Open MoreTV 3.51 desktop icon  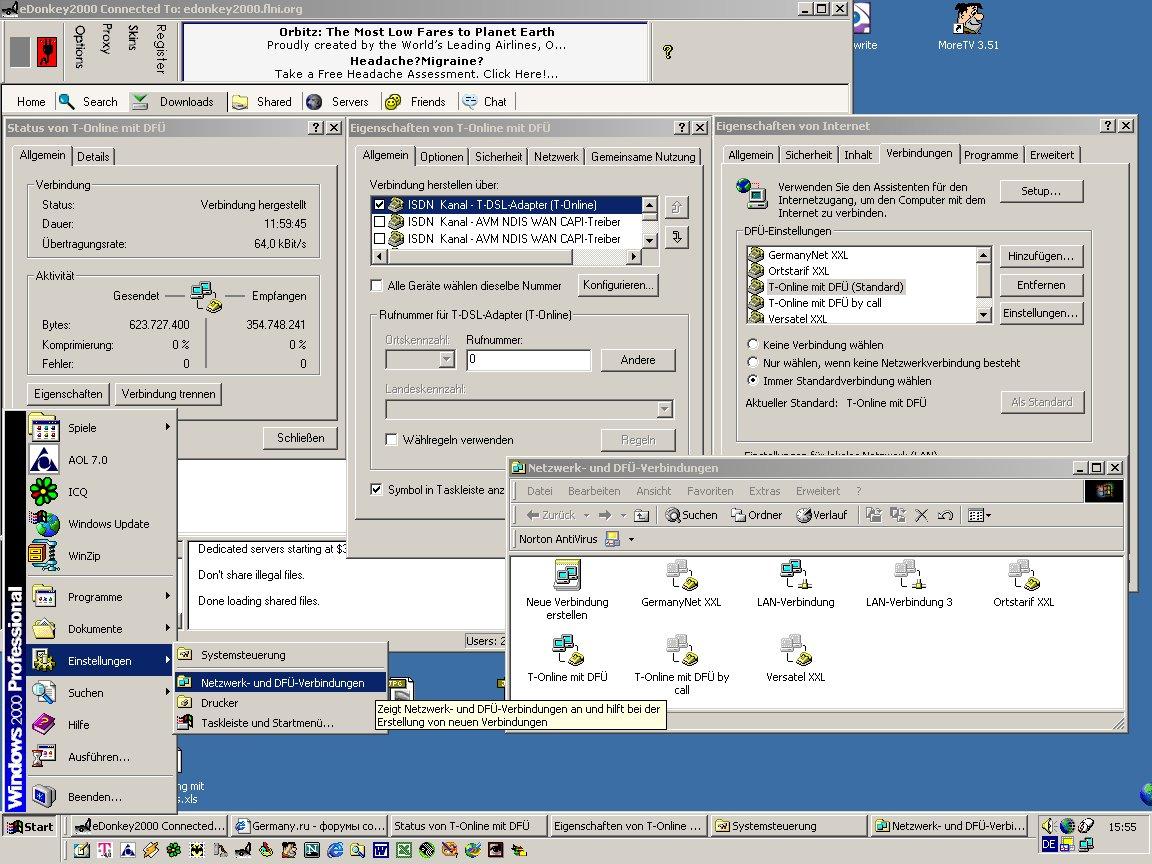point(968,26)
